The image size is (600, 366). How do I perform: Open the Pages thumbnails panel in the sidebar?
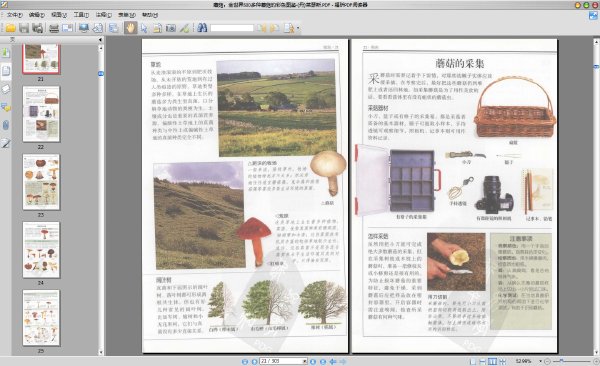6,71
